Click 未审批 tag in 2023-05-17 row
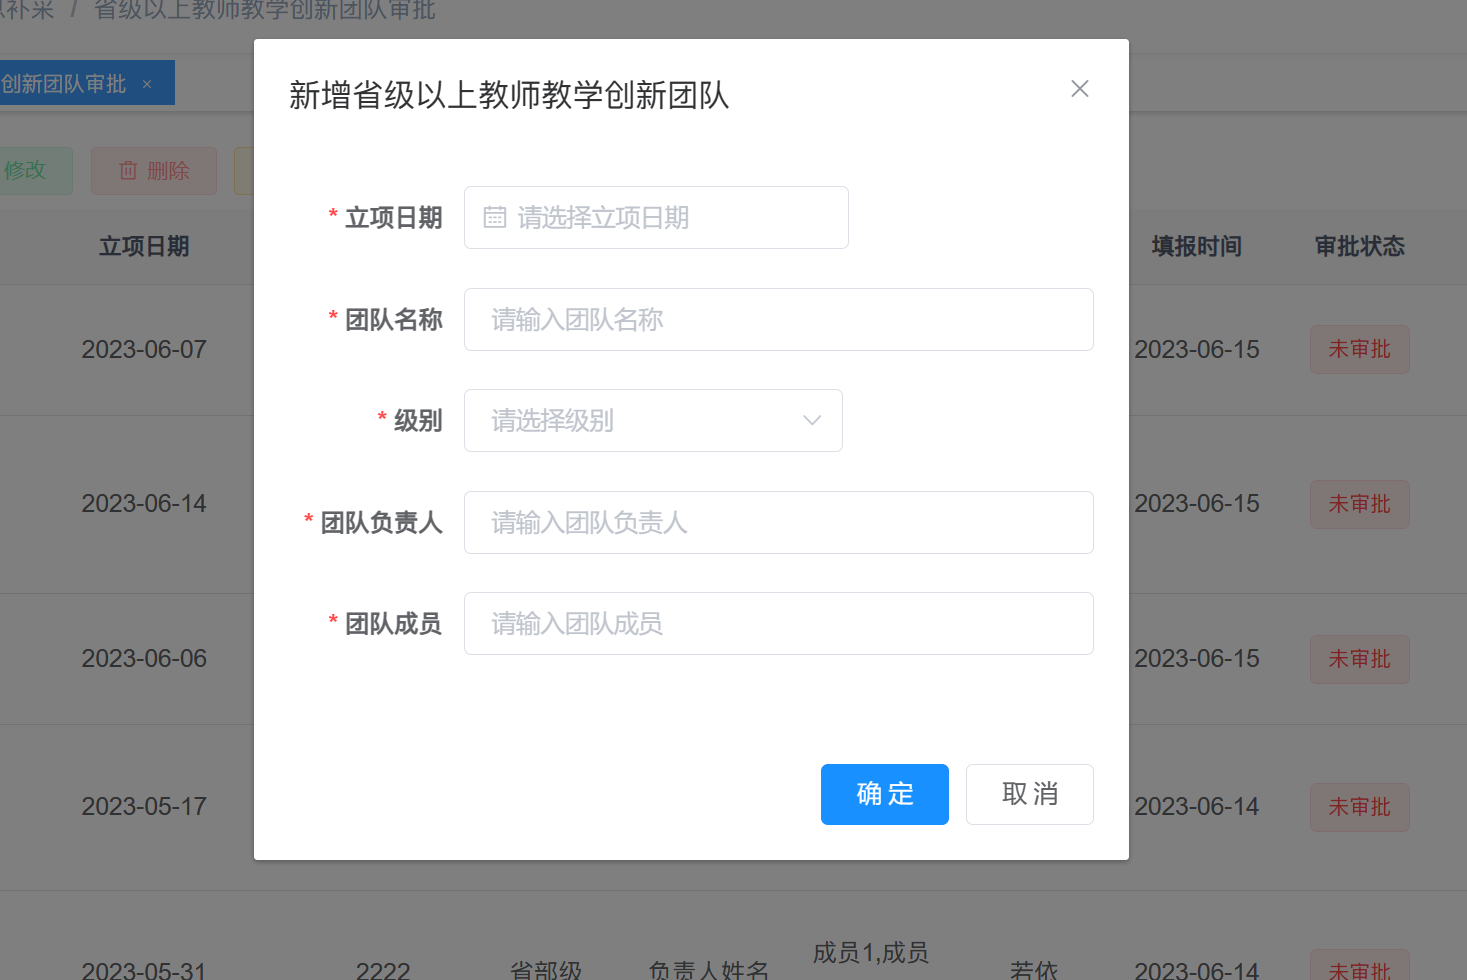 (x=1359, y=807)
